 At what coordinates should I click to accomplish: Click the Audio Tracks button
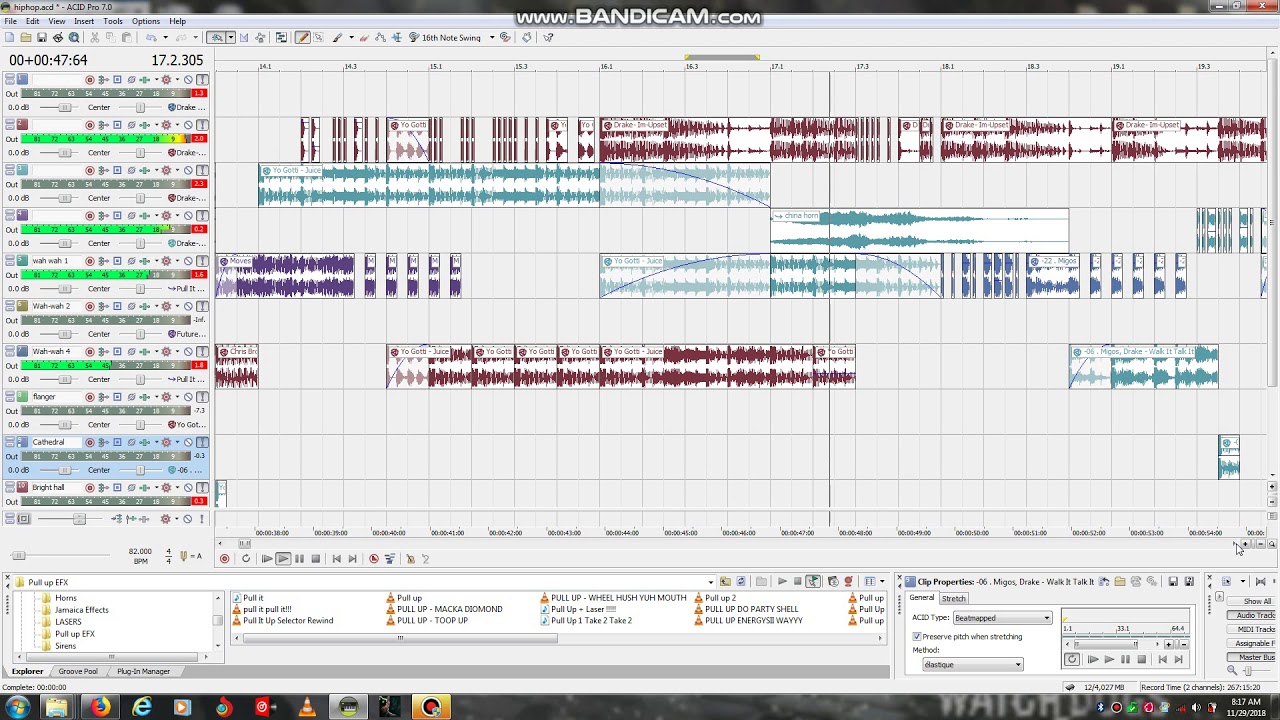1252,615
